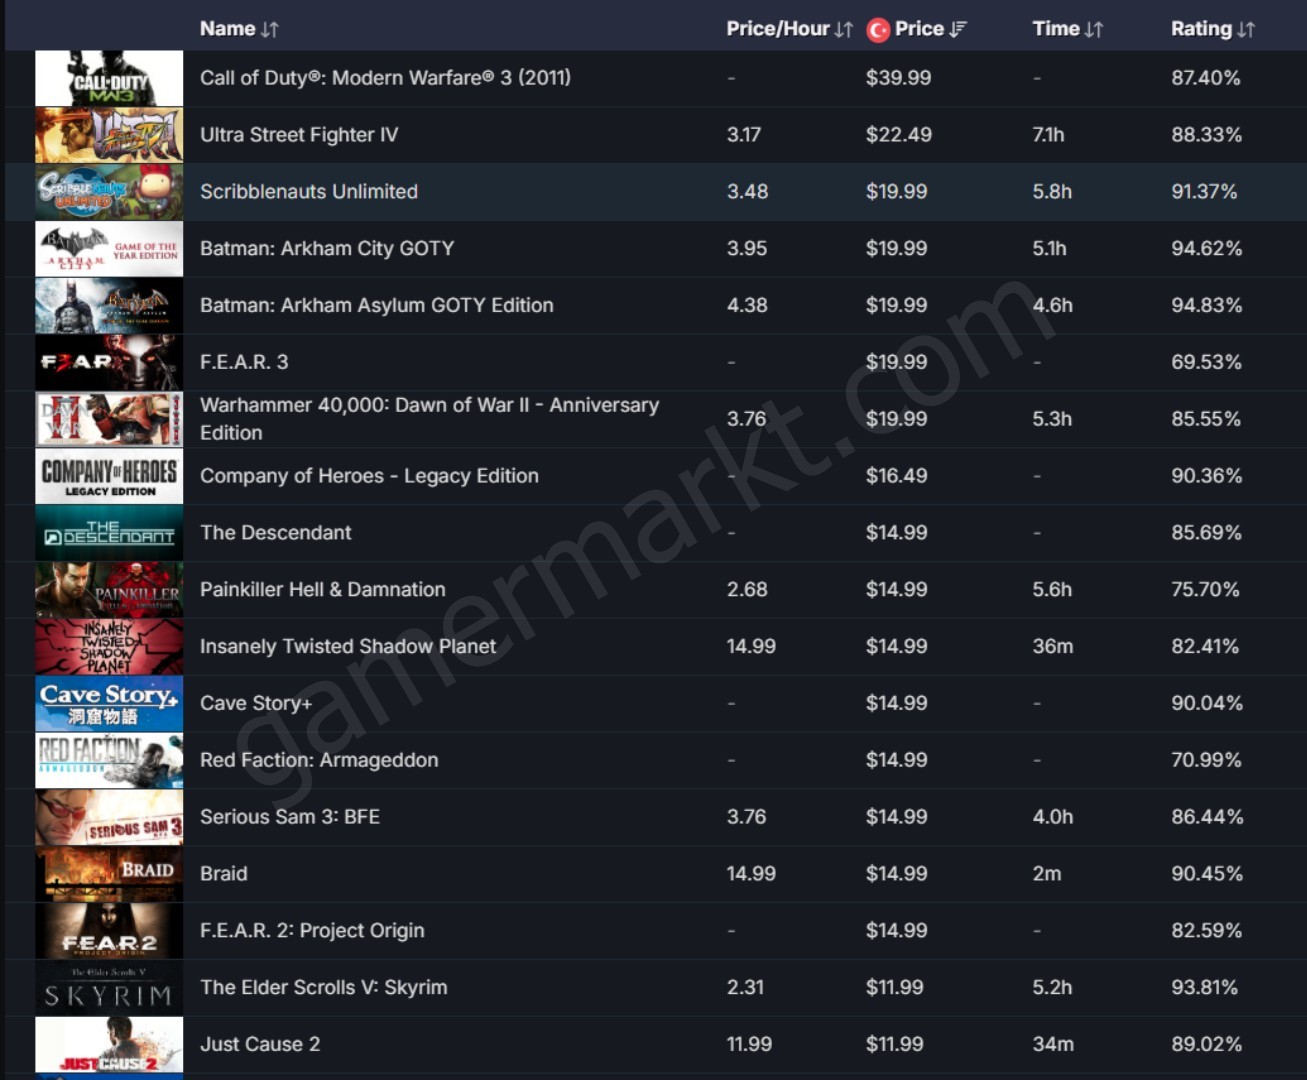Select Ultra Street Fighter IV title
Image resolution: width=1307 pixels, height=1080 pixels.
(x=299, y=135)
